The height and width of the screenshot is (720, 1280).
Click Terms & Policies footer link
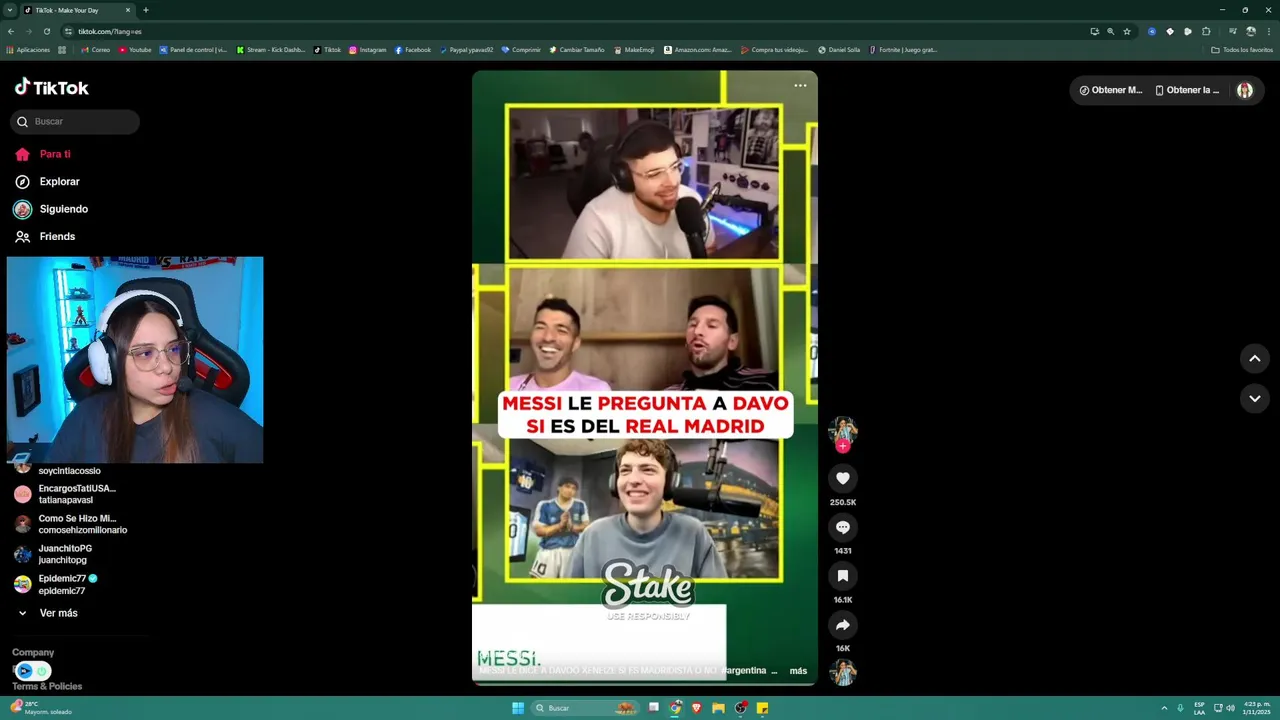coord(47,686)
